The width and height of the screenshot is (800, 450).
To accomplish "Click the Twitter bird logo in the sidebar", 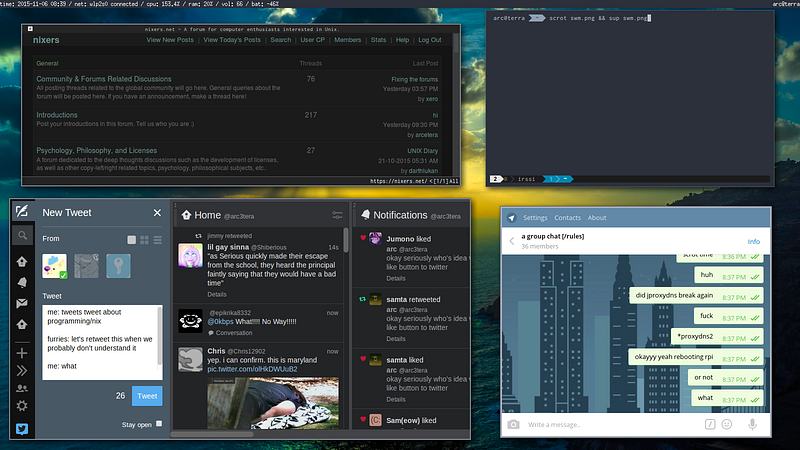I will [22, 429].
